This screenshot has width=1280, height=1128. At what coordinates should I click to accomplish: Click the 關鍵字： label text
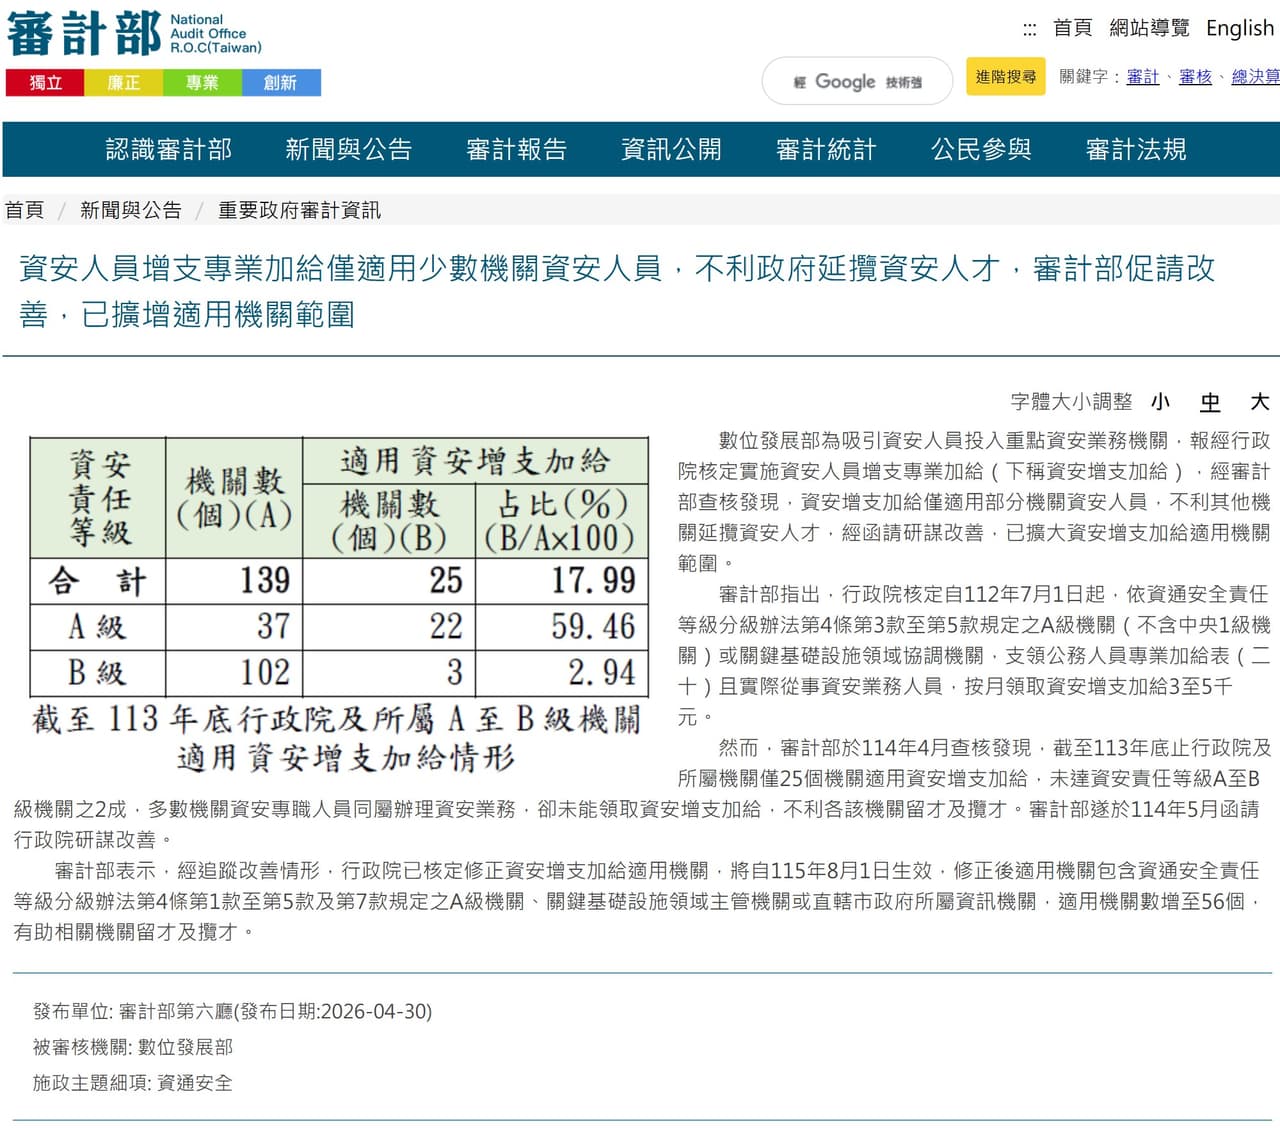click(1091, 77)
